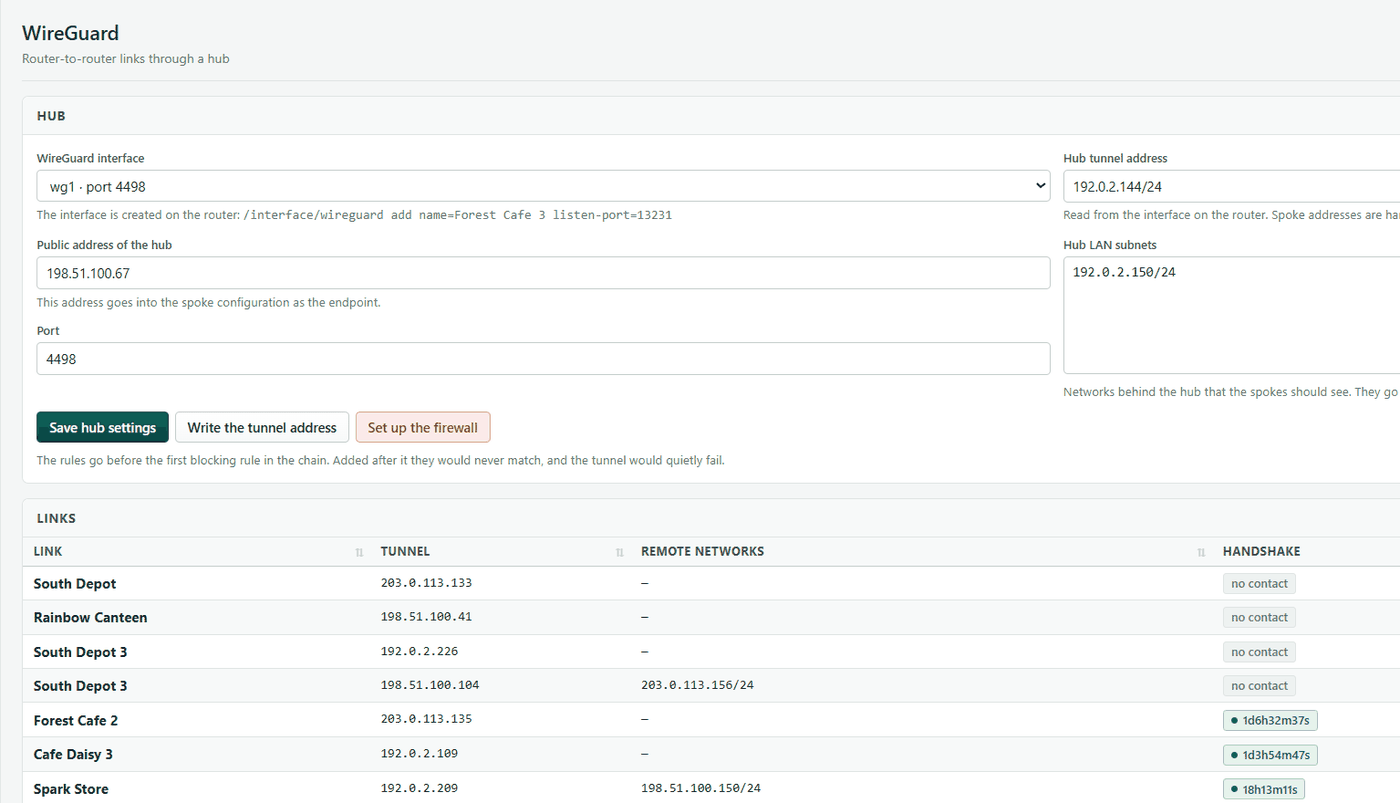
Task: Click Write the tunnel address button
Action: pos(262,427)
